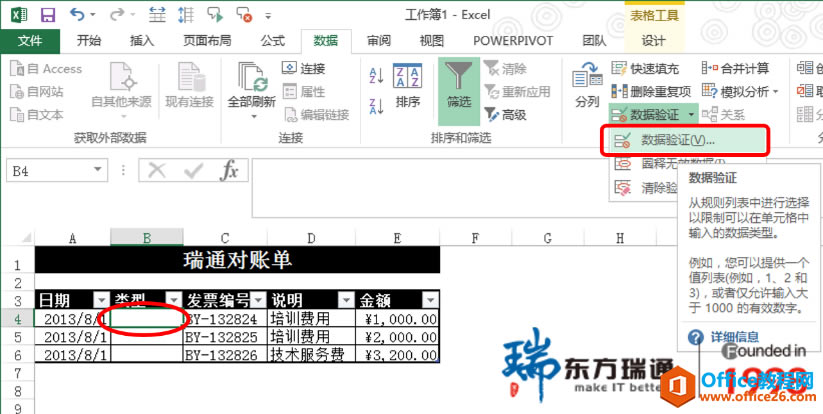Open 高级 advanced filter
The width and height of the screenshot is (823, 414).
click(505, 114)
